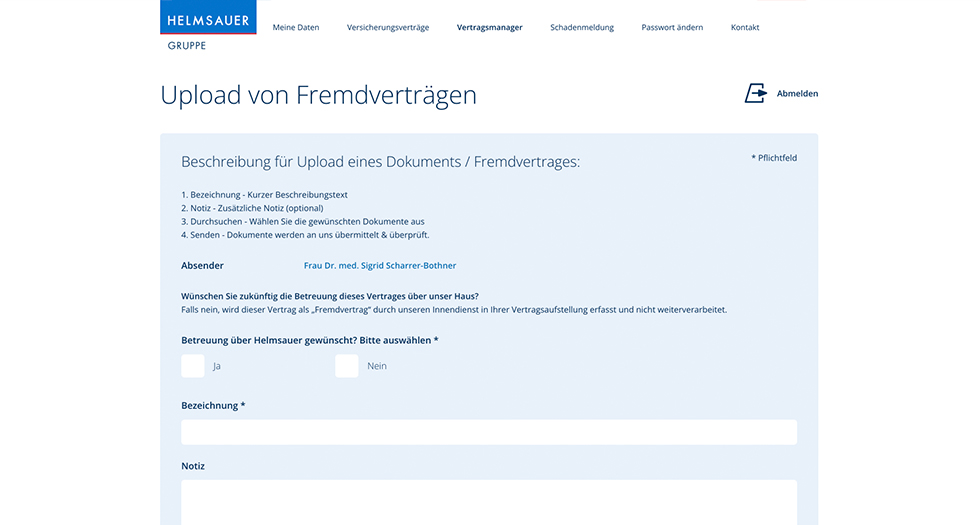Log out via the Abmelden link
Viewport: 980px width, 525px height.
click(x=797, y=94)
